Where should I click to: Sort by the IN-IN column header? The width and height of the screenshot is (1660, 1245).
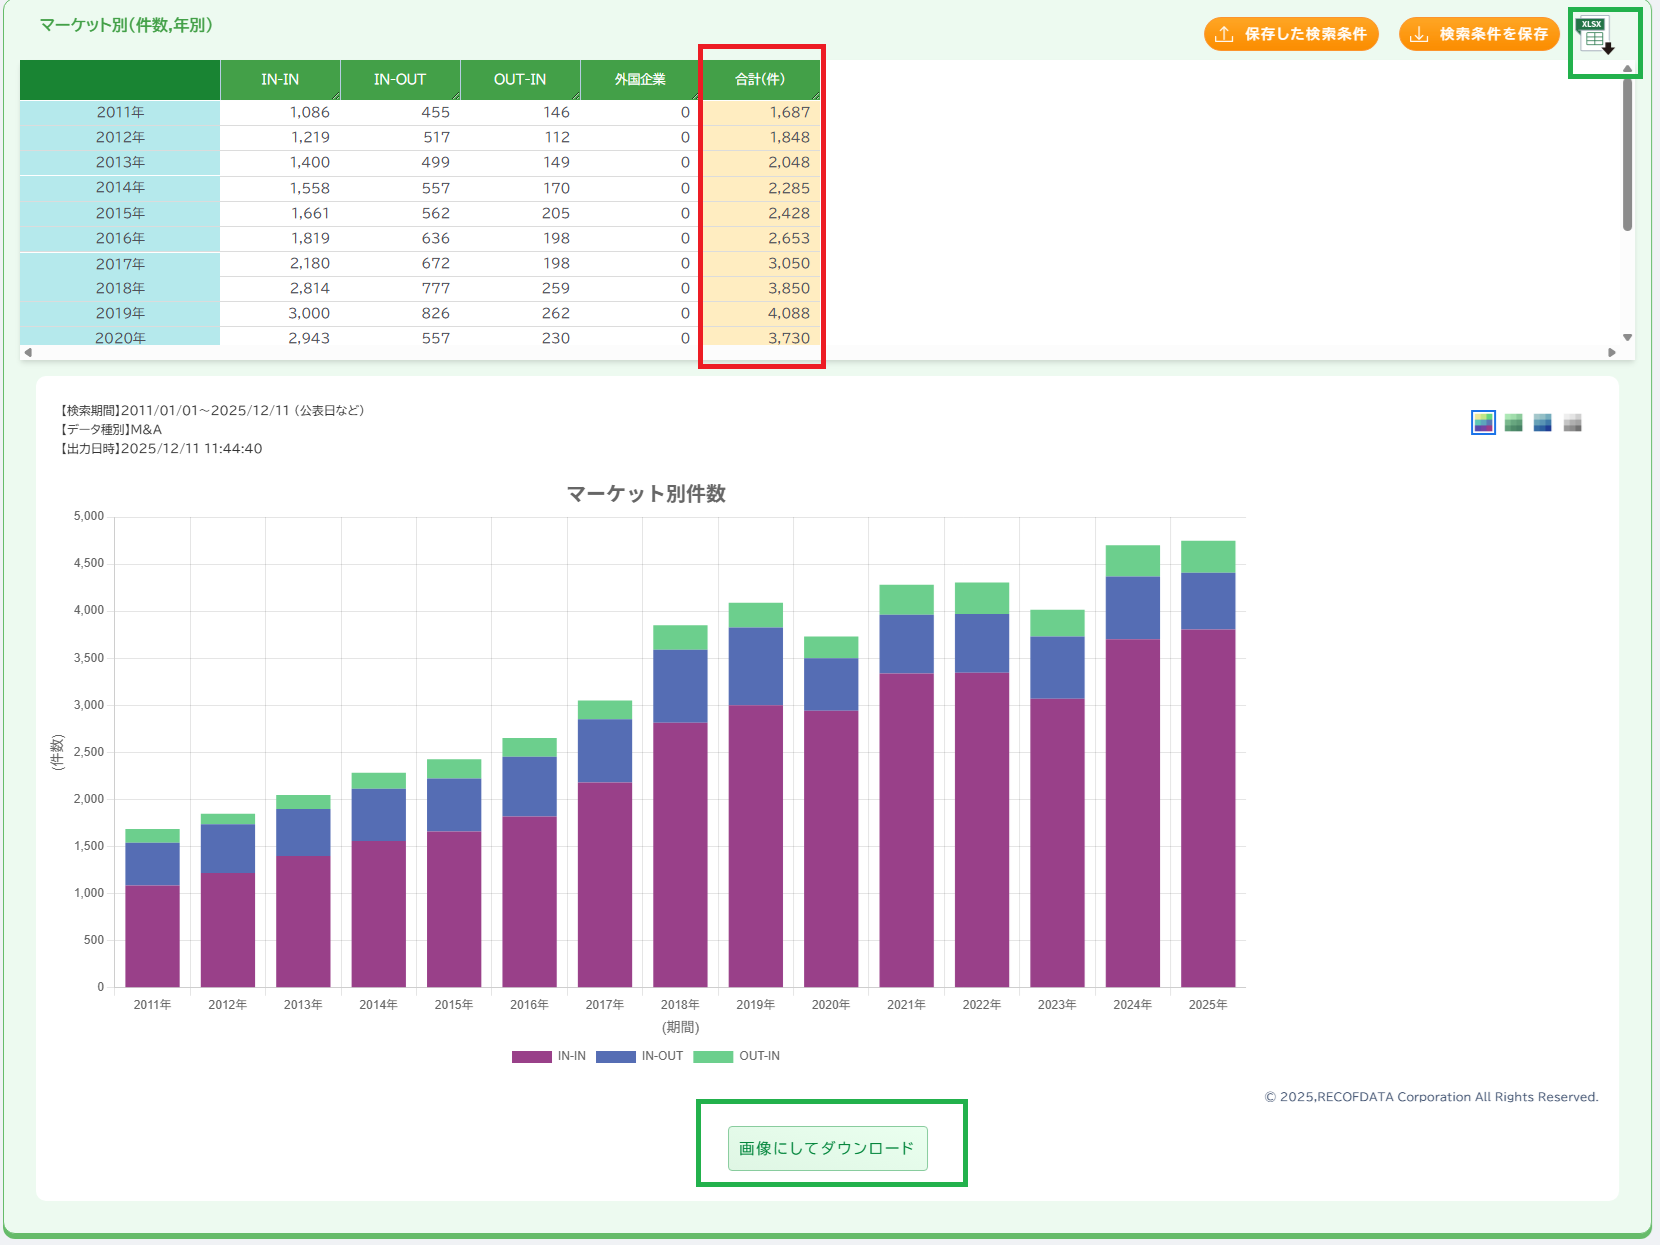point(280,80)
